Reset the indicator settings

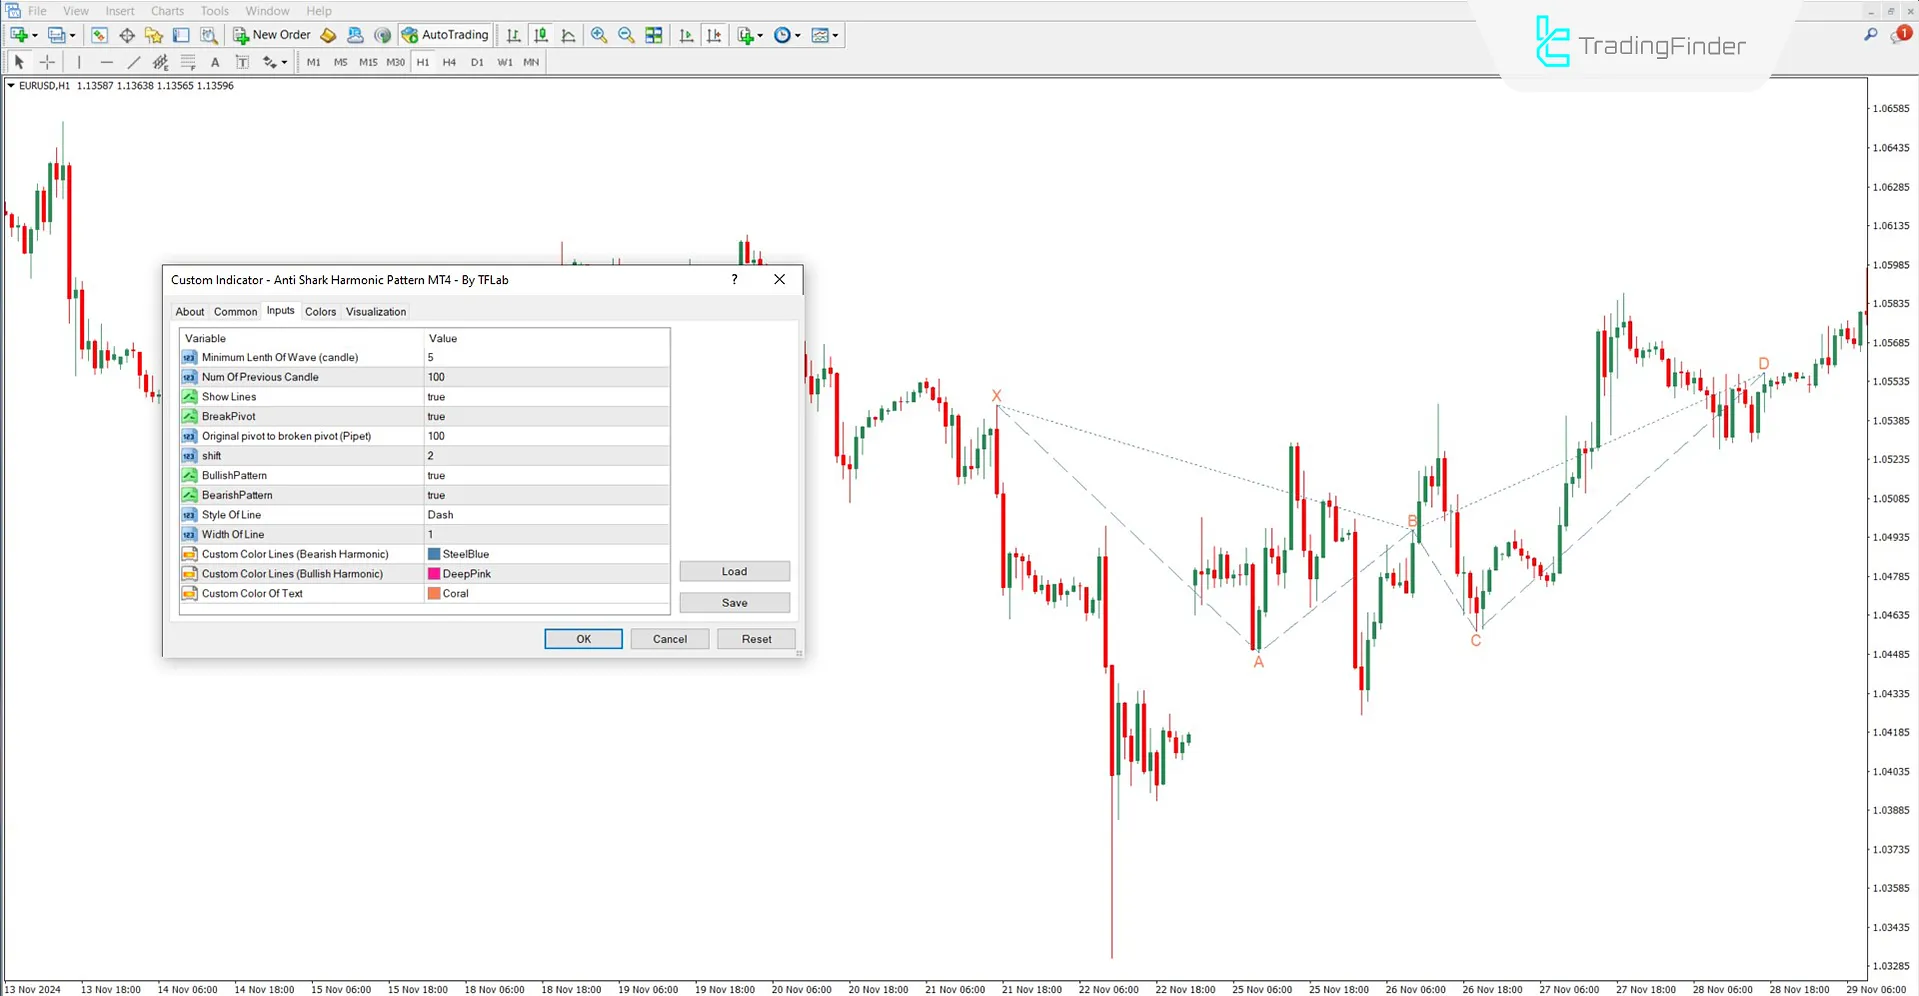[x=755, y=638]
